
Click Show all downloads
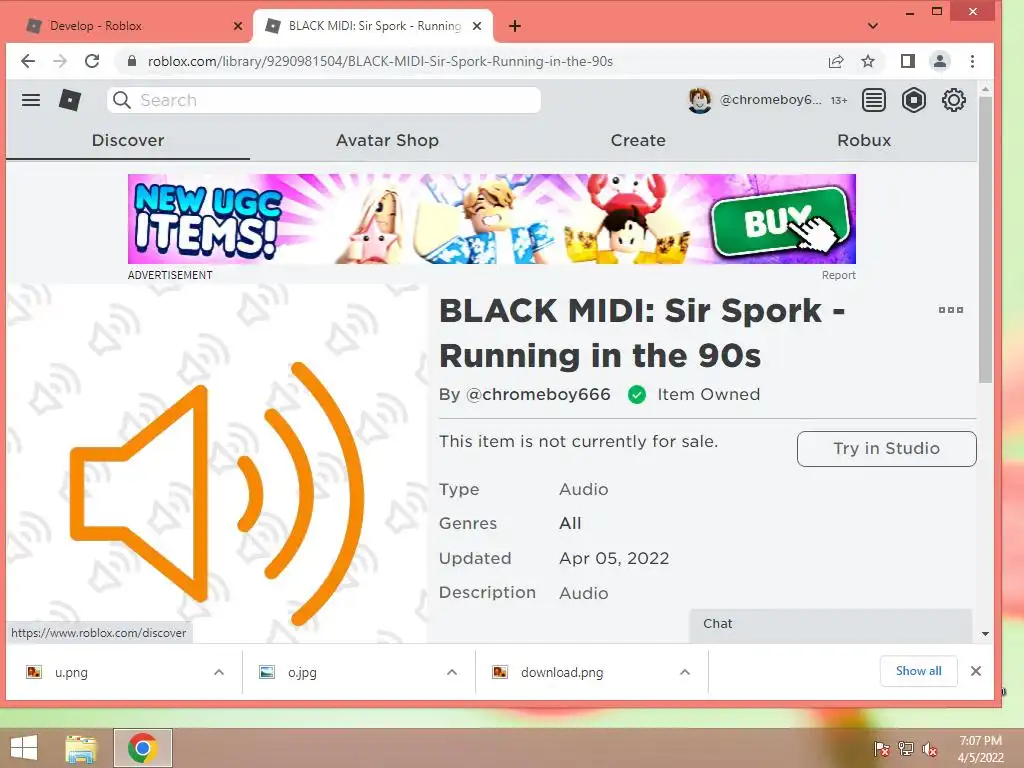click(x=918, y=671)
